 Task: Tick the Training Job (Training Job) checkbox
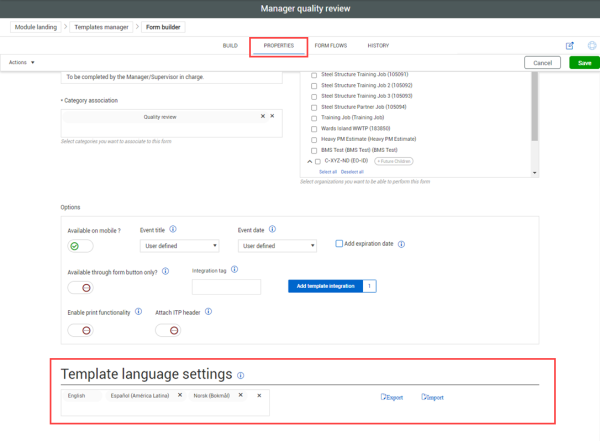tap(315, 117)
